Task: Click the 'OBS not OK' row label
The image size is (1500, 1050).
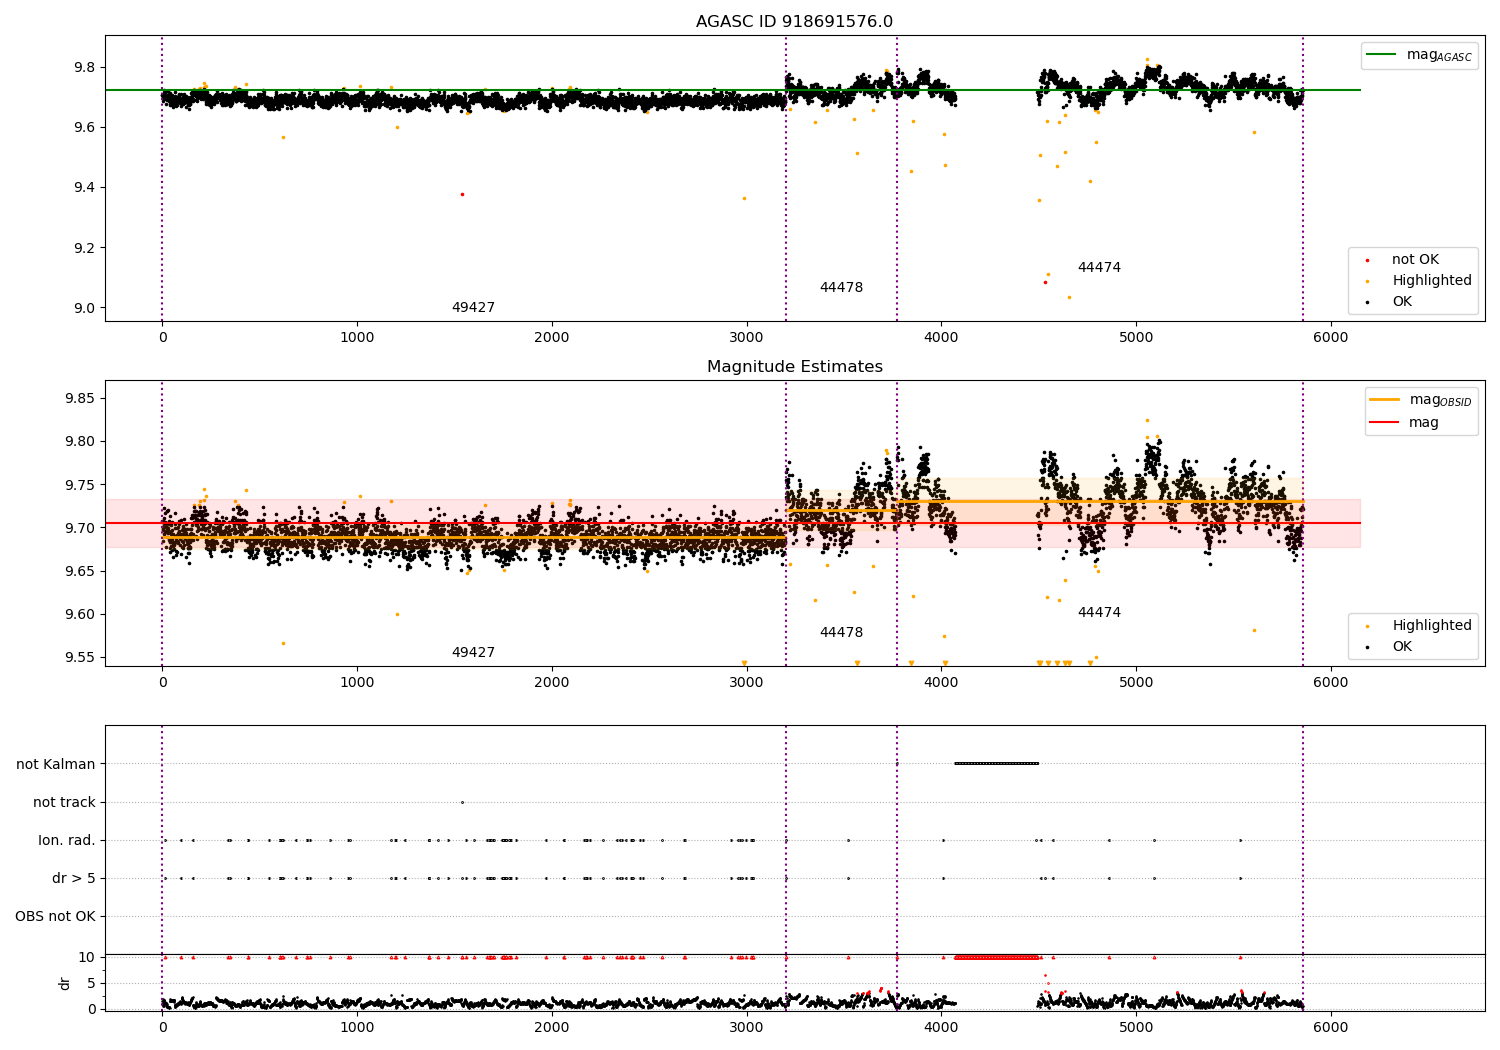Action: (x=55, y=916)
